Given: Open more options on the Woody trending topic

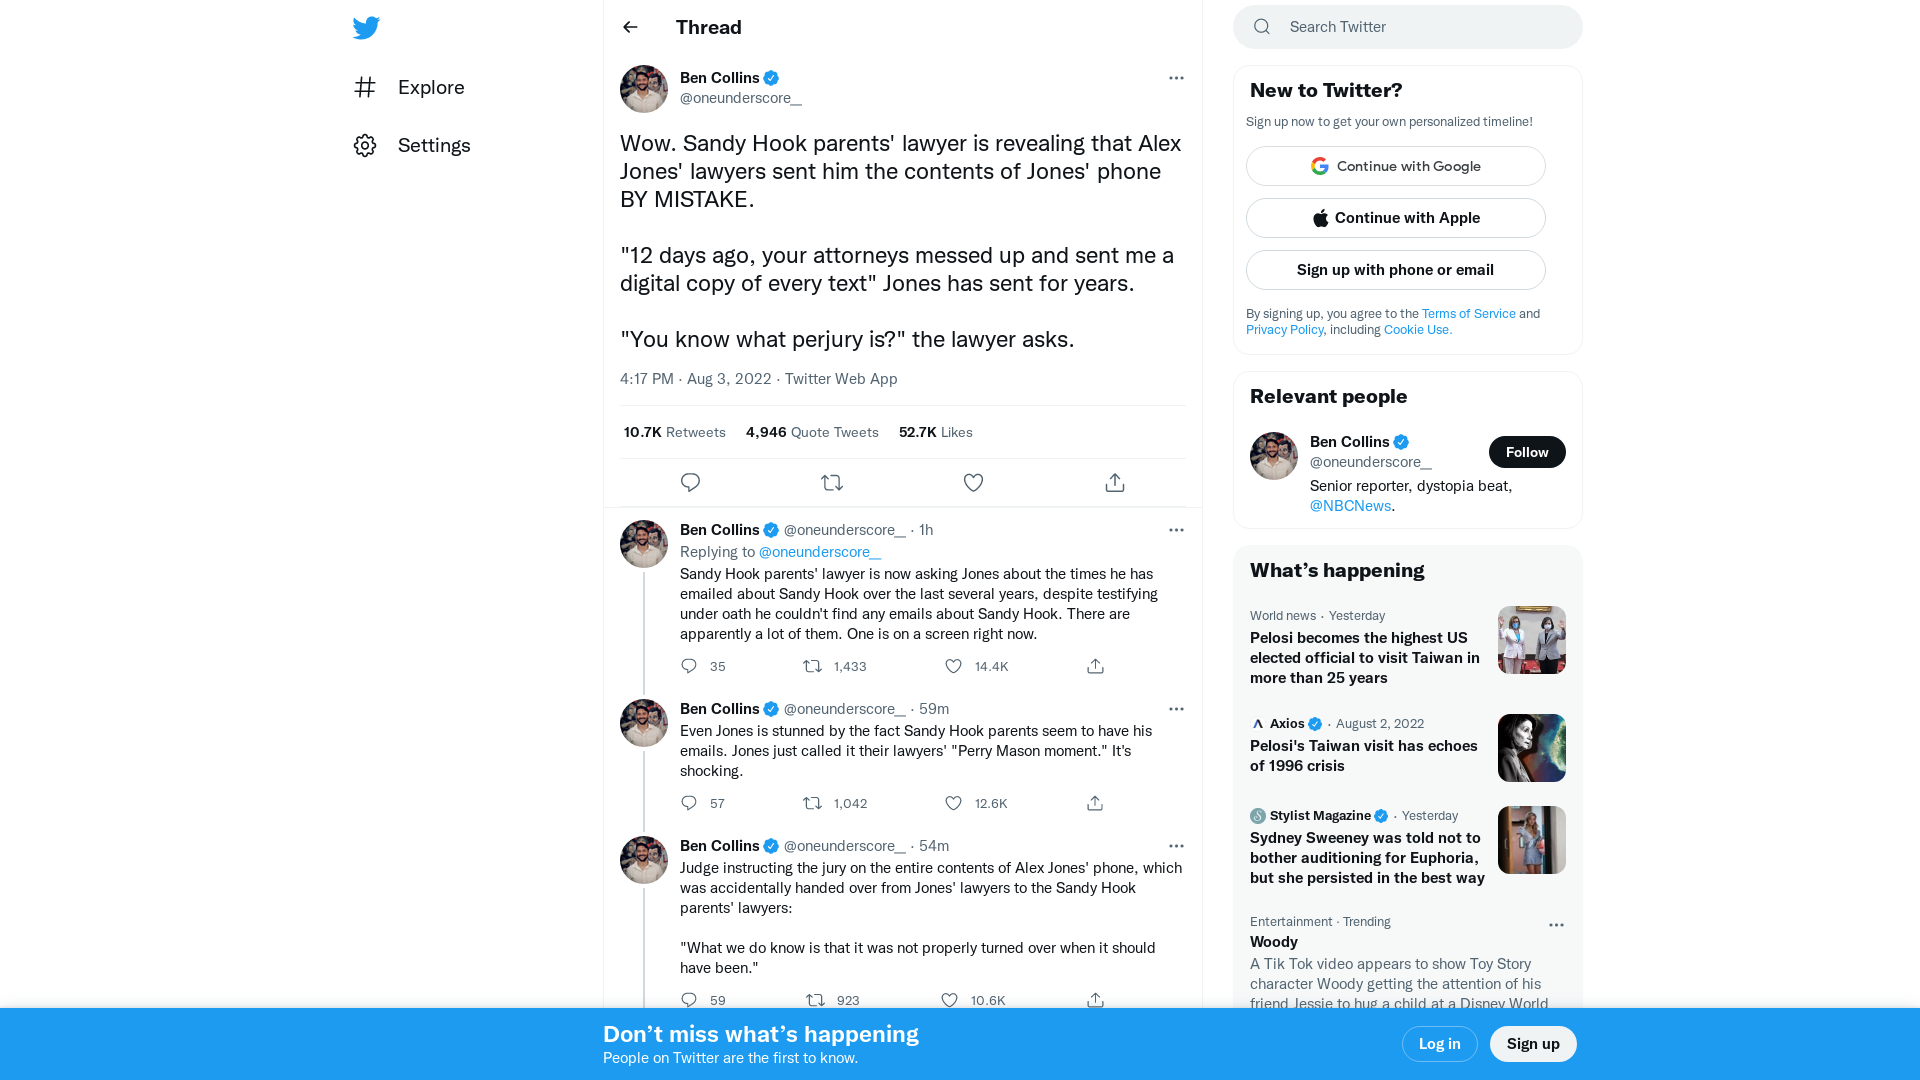Looking at the screenshot, I should coord(1556,925).
